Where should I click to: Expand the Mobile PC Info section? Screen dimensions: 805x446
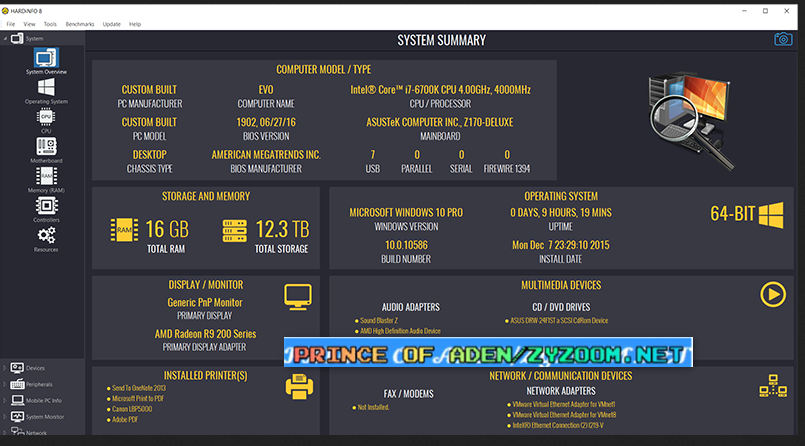pyautogui.click(x=5, y=400)
